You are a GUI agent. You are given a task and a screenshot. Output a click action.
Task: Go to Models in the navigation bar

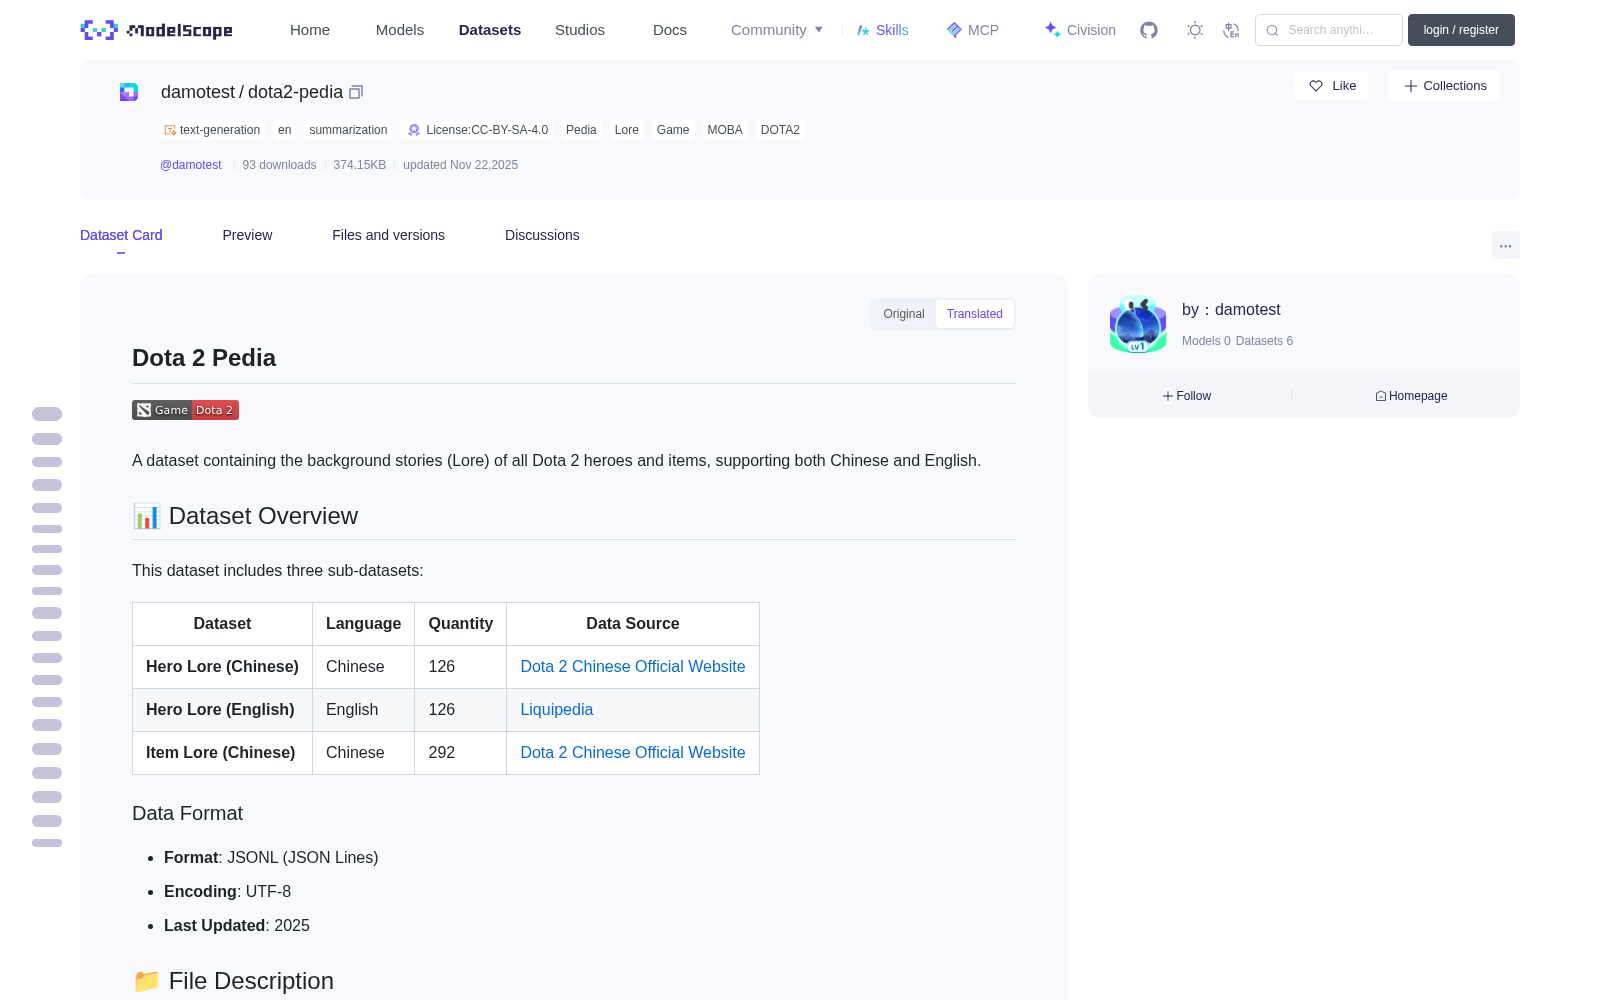[400, 30]
